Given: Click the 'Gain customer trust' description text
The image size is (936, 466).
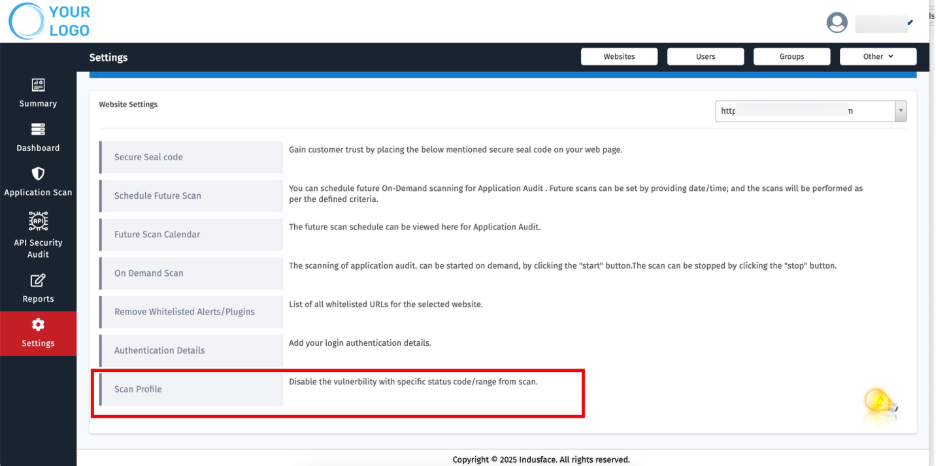Looking at the screenshot, I should pyautogui.click(x=455, y=150).
